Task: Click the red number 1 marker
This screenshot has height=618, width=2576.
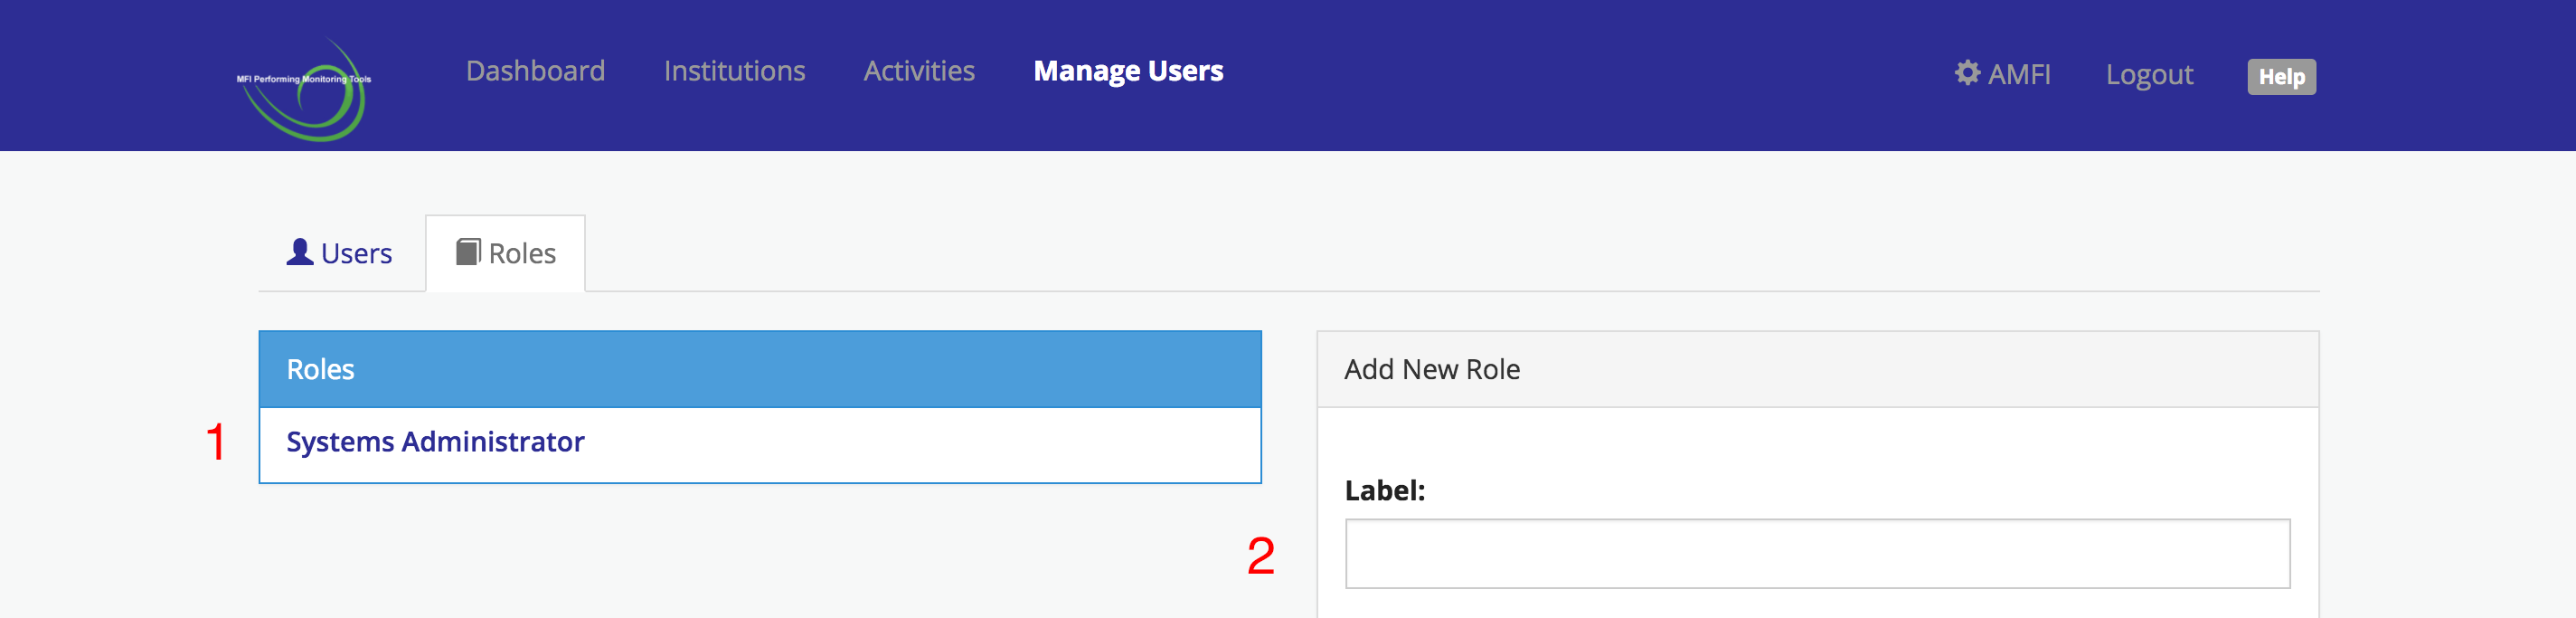Action: 216,442
